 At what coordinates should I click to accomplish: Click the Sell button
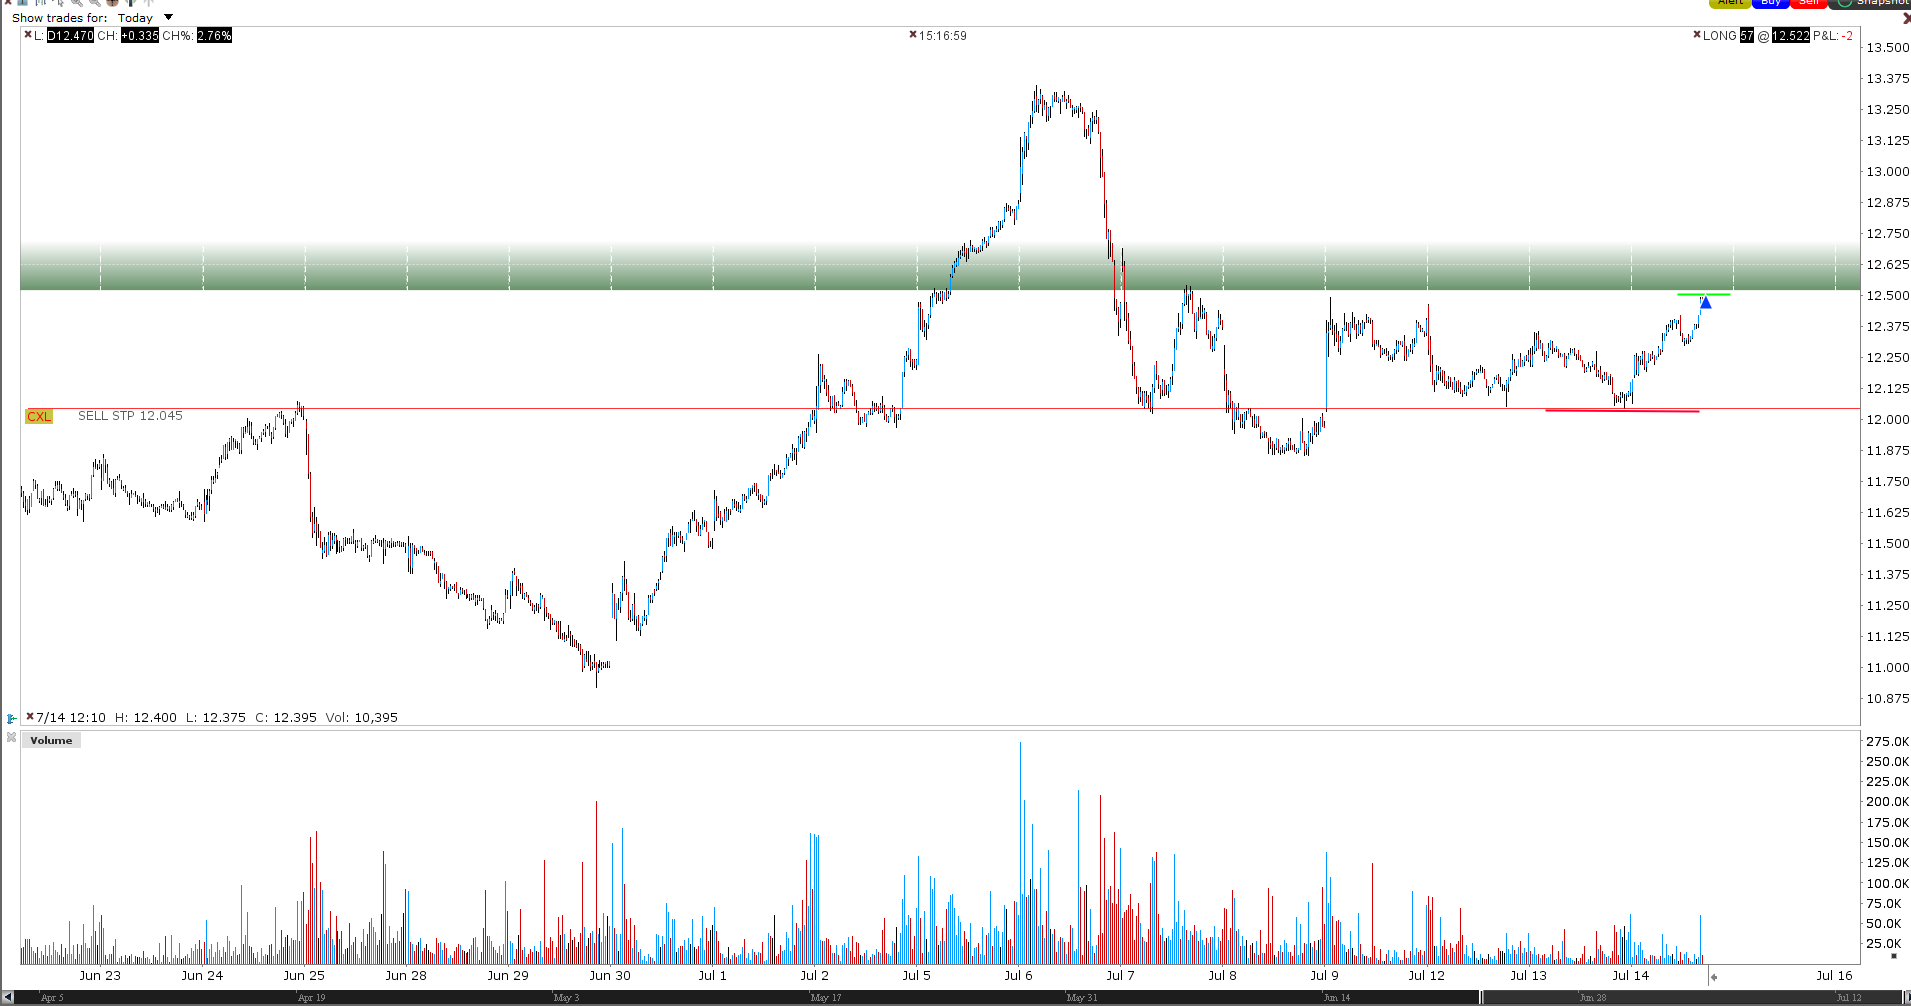click(1809, 3)
